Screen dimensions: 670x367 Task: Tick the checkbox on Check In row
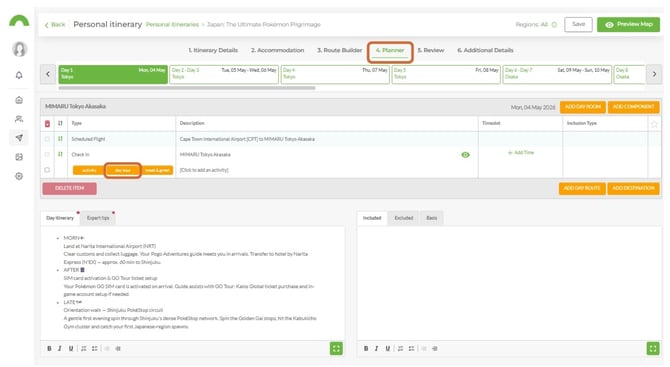[x=47, y=154]
